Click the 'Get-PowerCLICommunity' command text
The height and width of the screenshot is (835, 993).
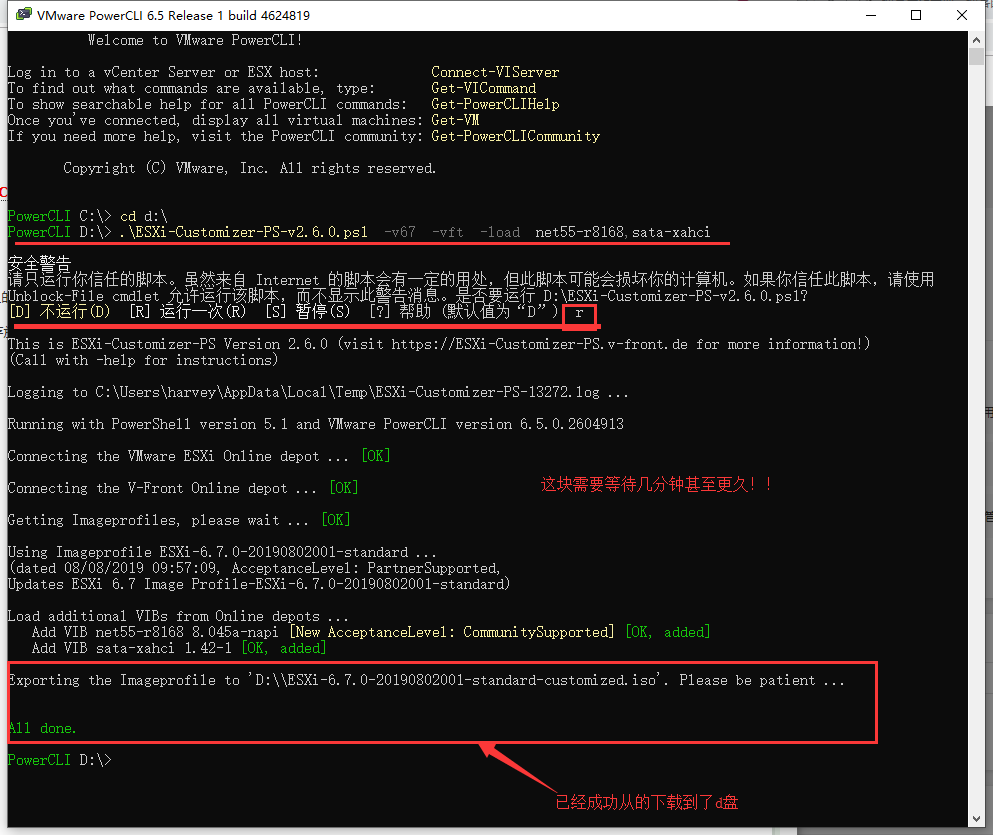coord(515,136)
